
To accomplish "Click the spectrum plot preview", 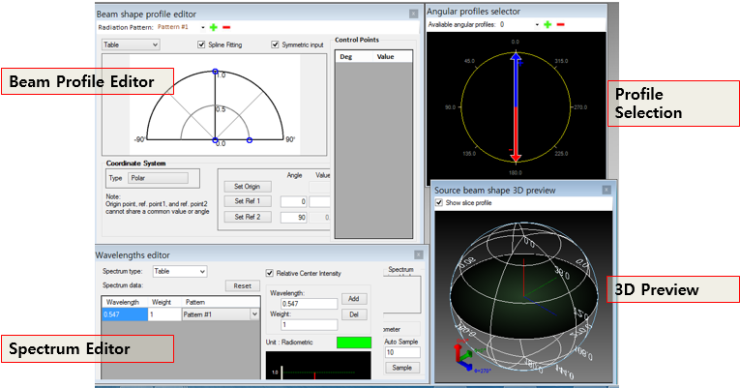I will (319, 365).
